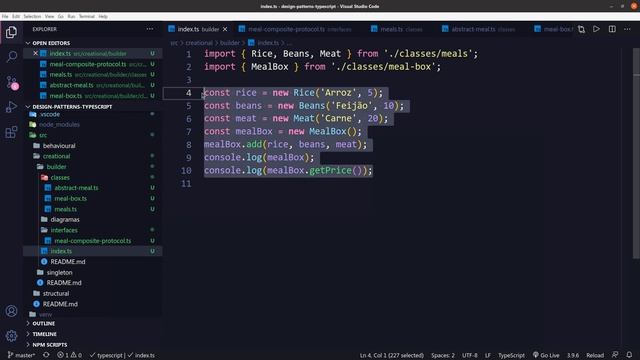Close index.ts in Open Editors list
640x360 pixels.
pos(36,53)
